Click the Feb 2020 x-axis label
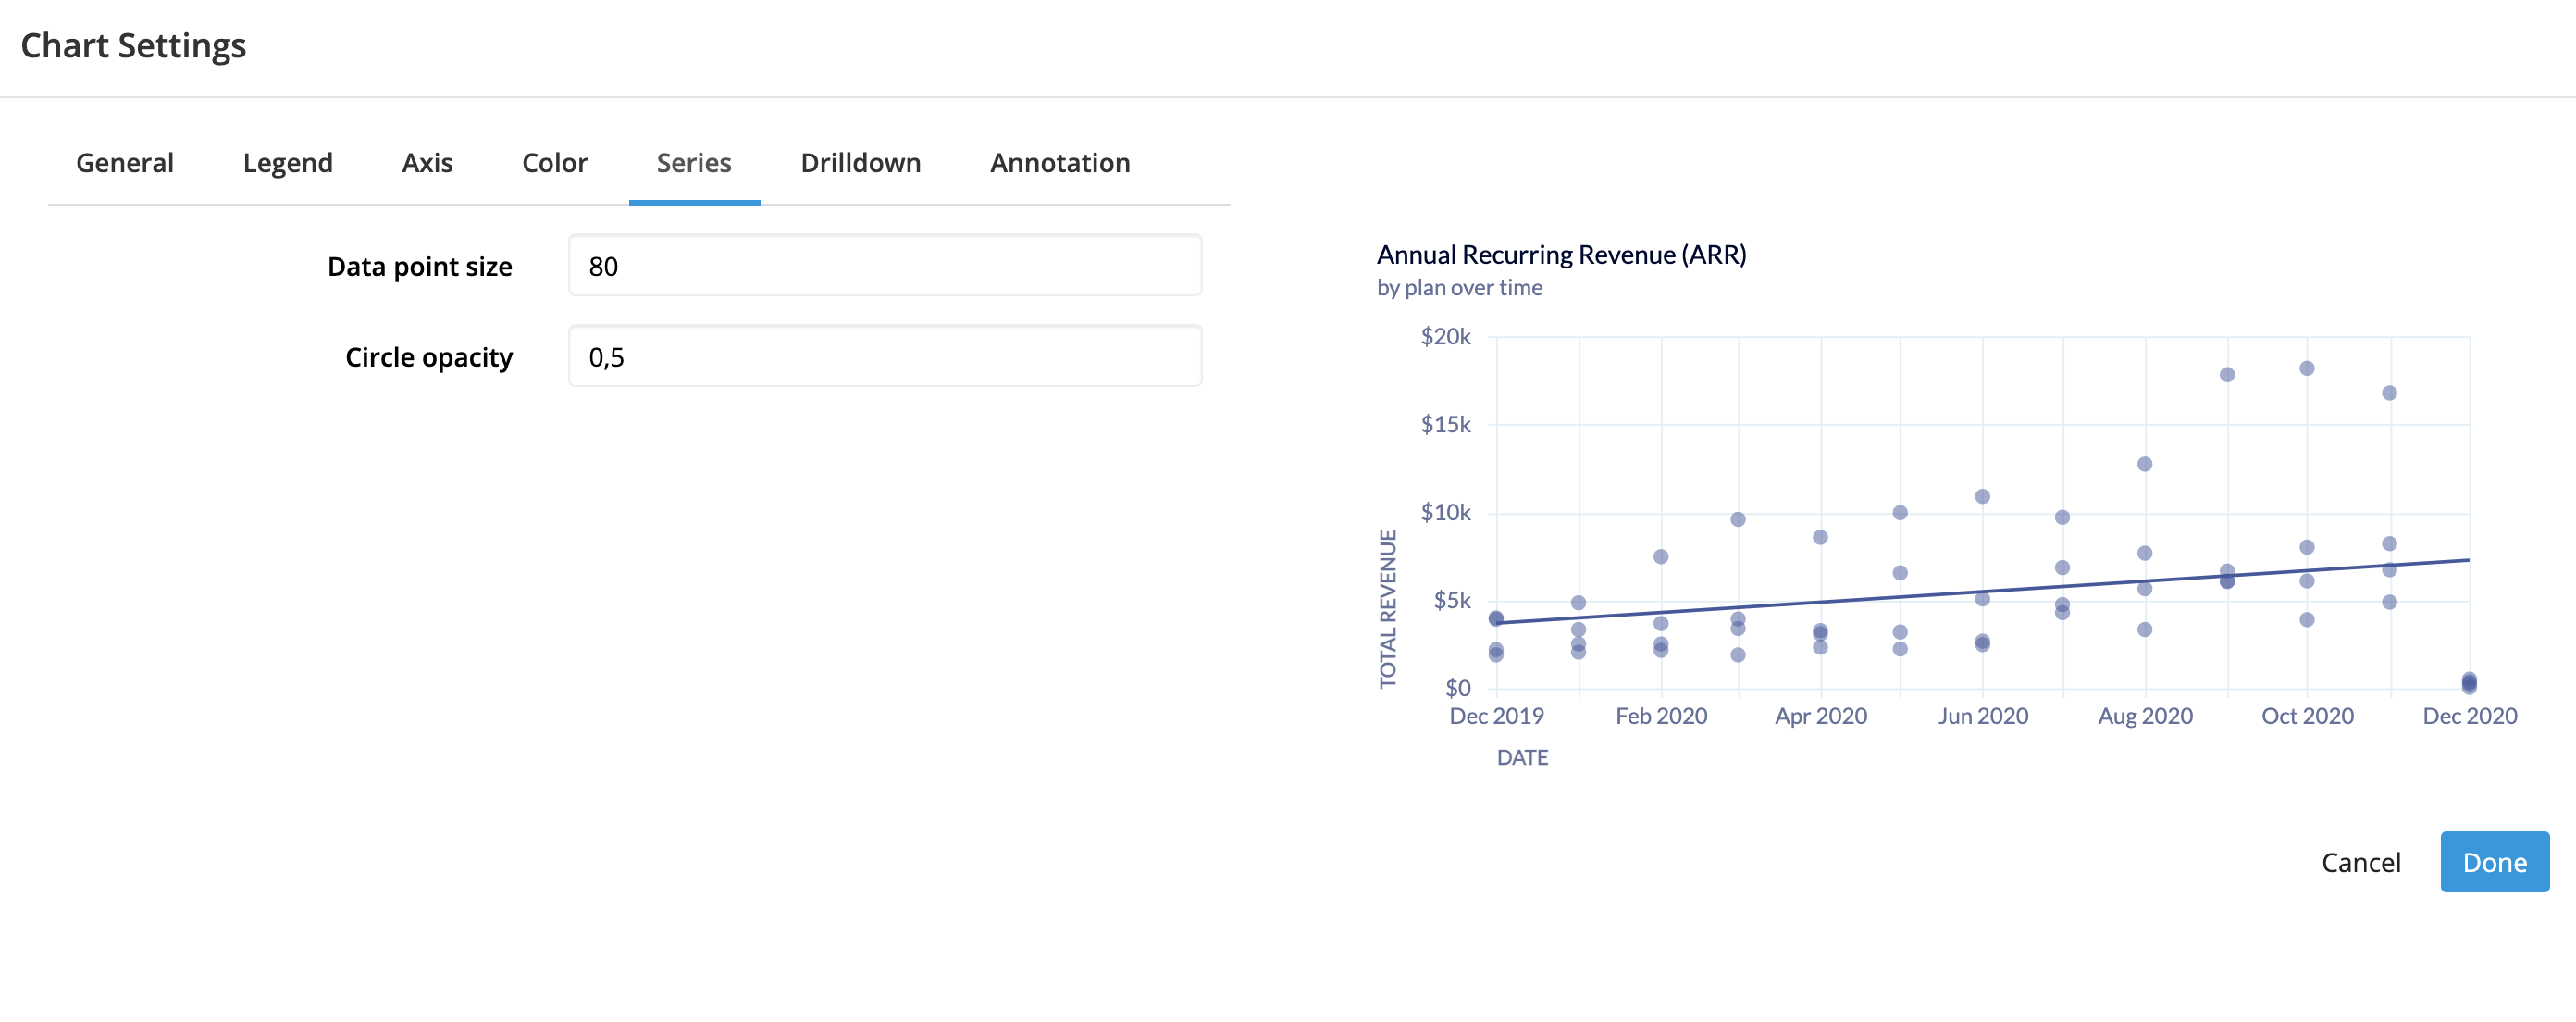Viewport: 2576px width, 1022px height. tap(1661, 716)
